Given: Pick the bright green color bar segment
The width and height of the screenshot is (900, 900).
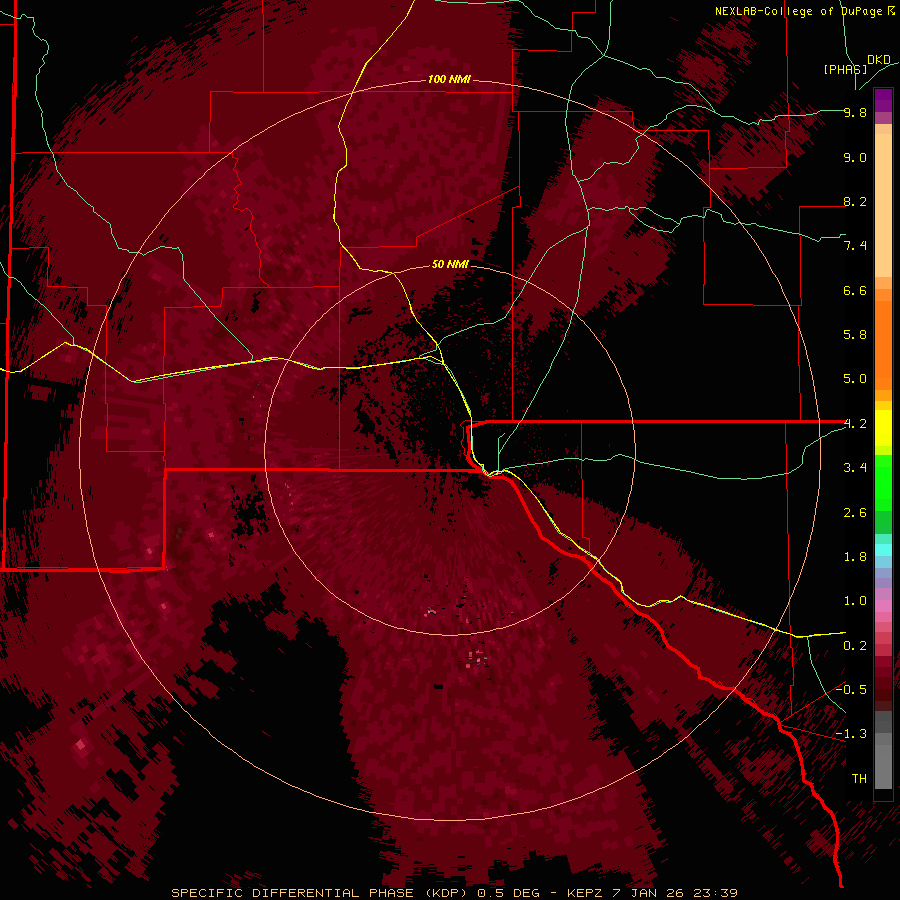Looking at the screenshot, I should 883,482.
